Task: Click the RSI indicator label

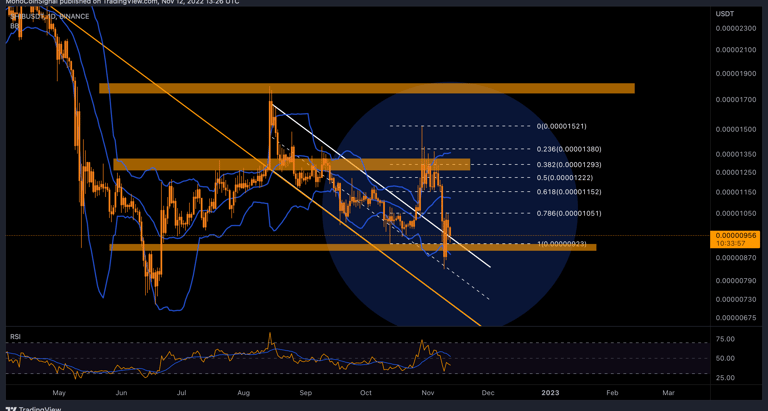Action: pos(15,337)
